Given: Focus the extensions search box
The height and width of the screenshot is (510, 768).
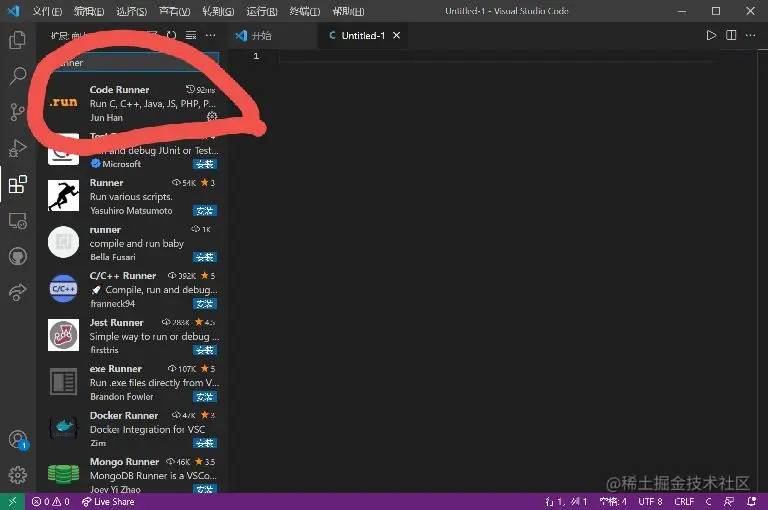Looking at the screenshot, I should click(133, 63).
